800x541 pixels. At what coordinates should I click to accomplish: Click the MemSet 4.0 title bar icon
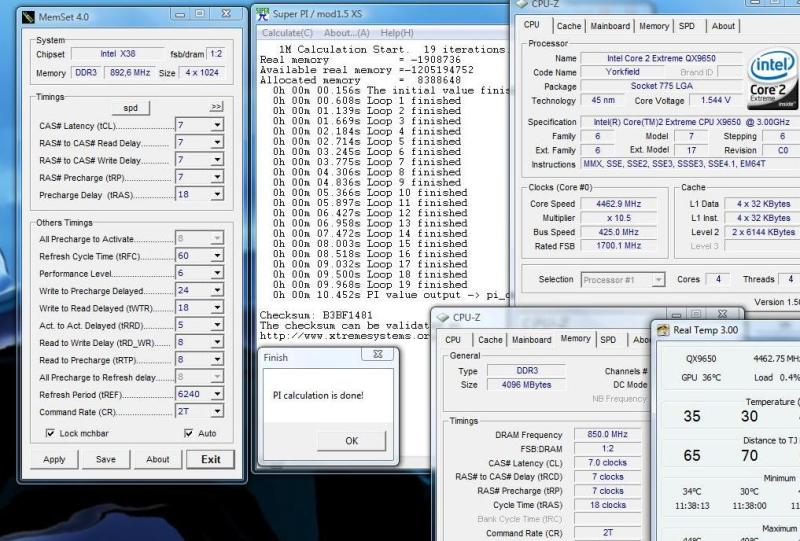29,17
